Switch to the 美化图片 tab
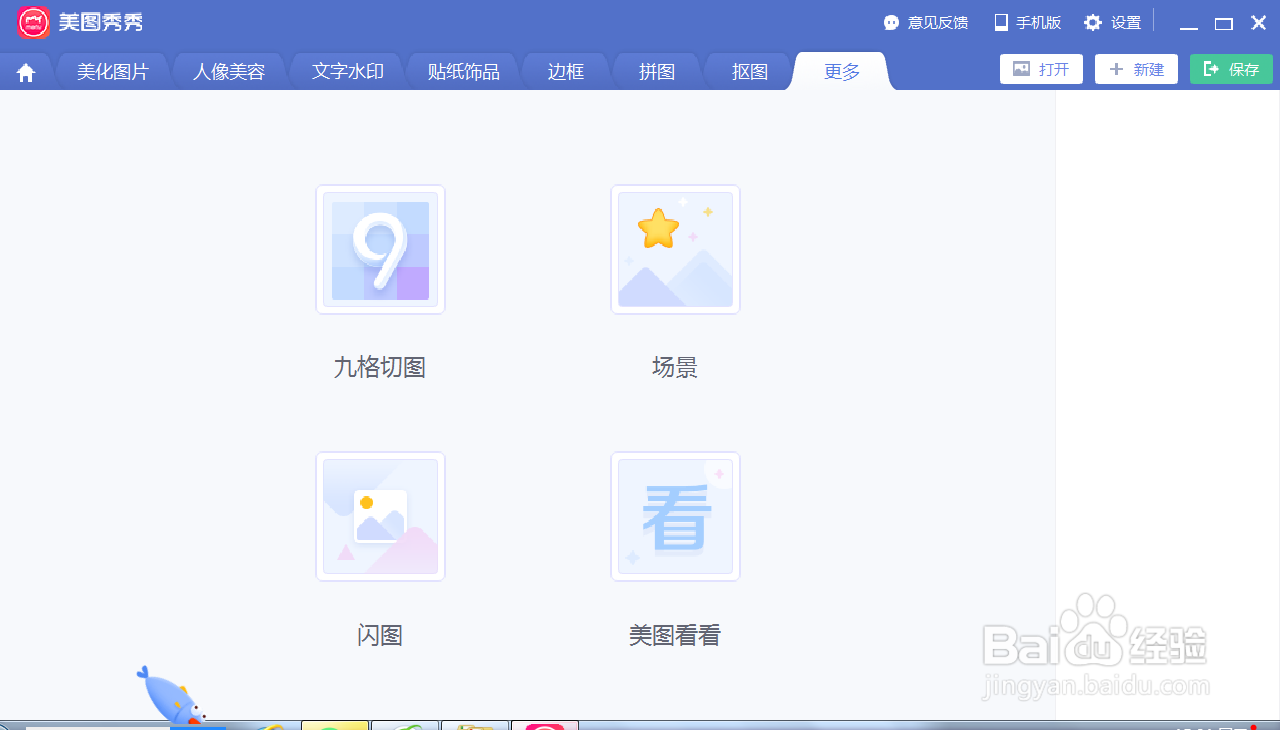Viewport: 1280px width, 730px height. (x=113, y=72)
